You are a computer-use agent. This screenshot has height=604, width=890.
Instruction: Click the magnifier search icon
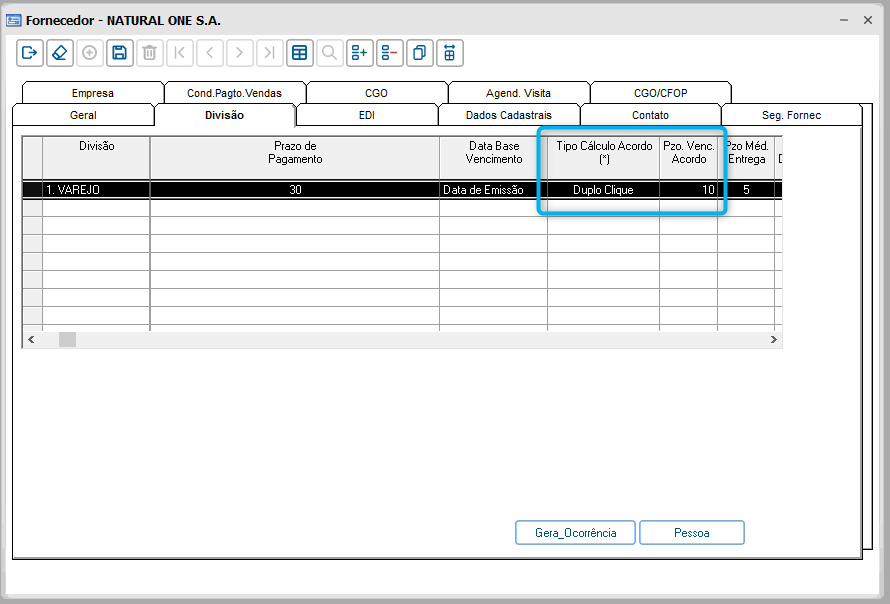pyautogui.click(x=330, y=53)
